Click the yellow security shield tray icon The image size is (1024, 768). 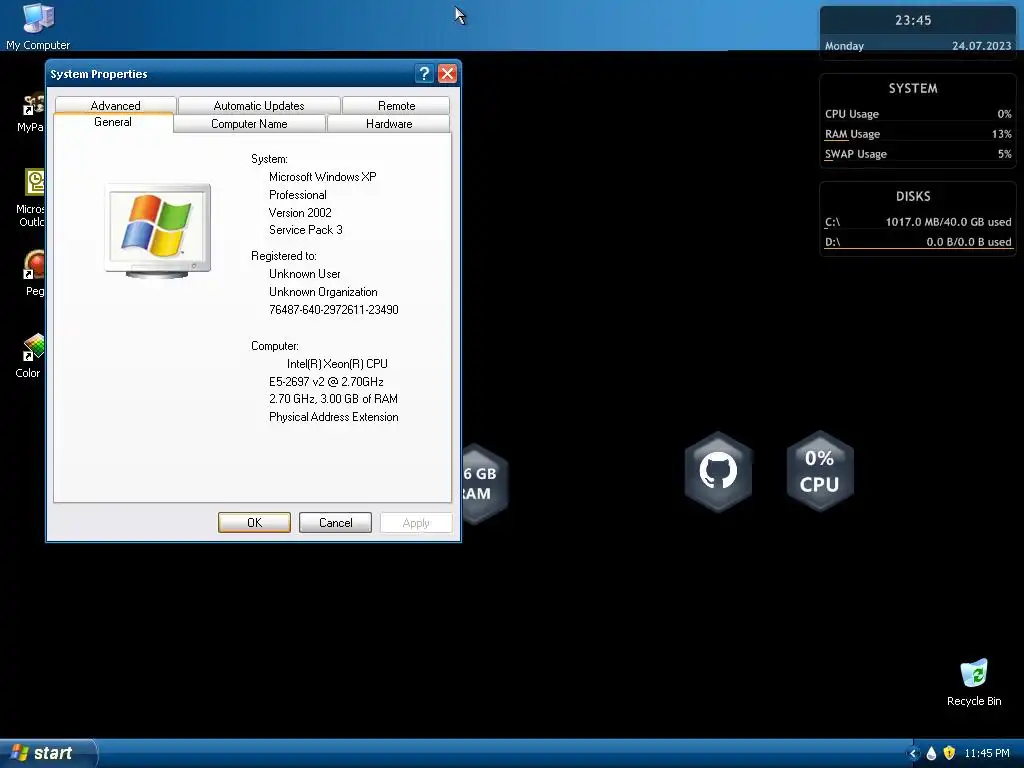[x=949, y=753]
